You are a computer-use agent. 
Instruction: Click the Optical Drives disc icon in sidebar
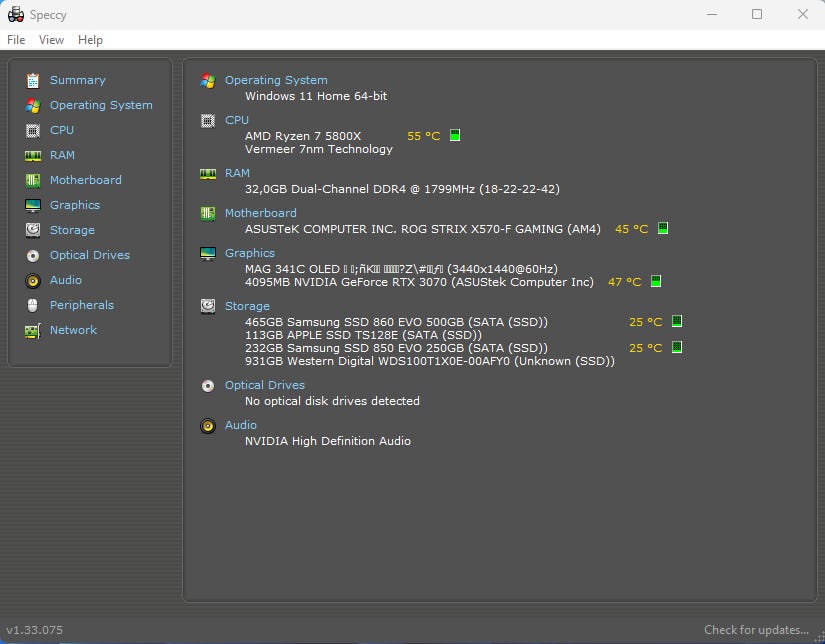[33, 256]
